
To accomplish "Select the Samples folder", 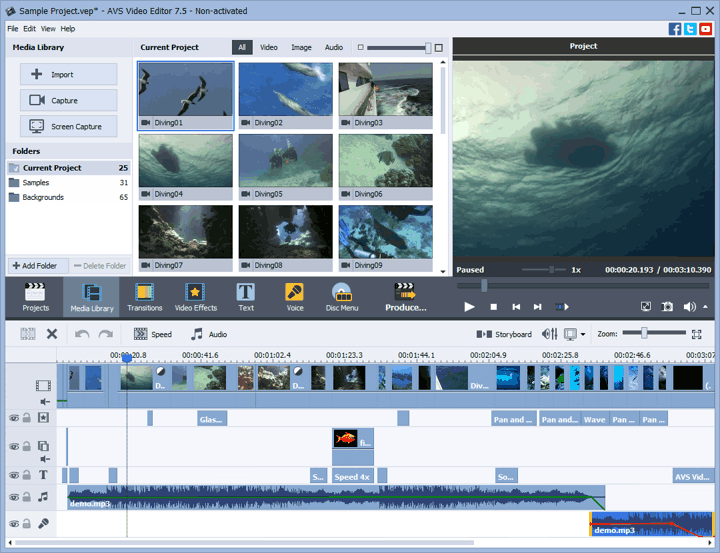I will (68, 182).
